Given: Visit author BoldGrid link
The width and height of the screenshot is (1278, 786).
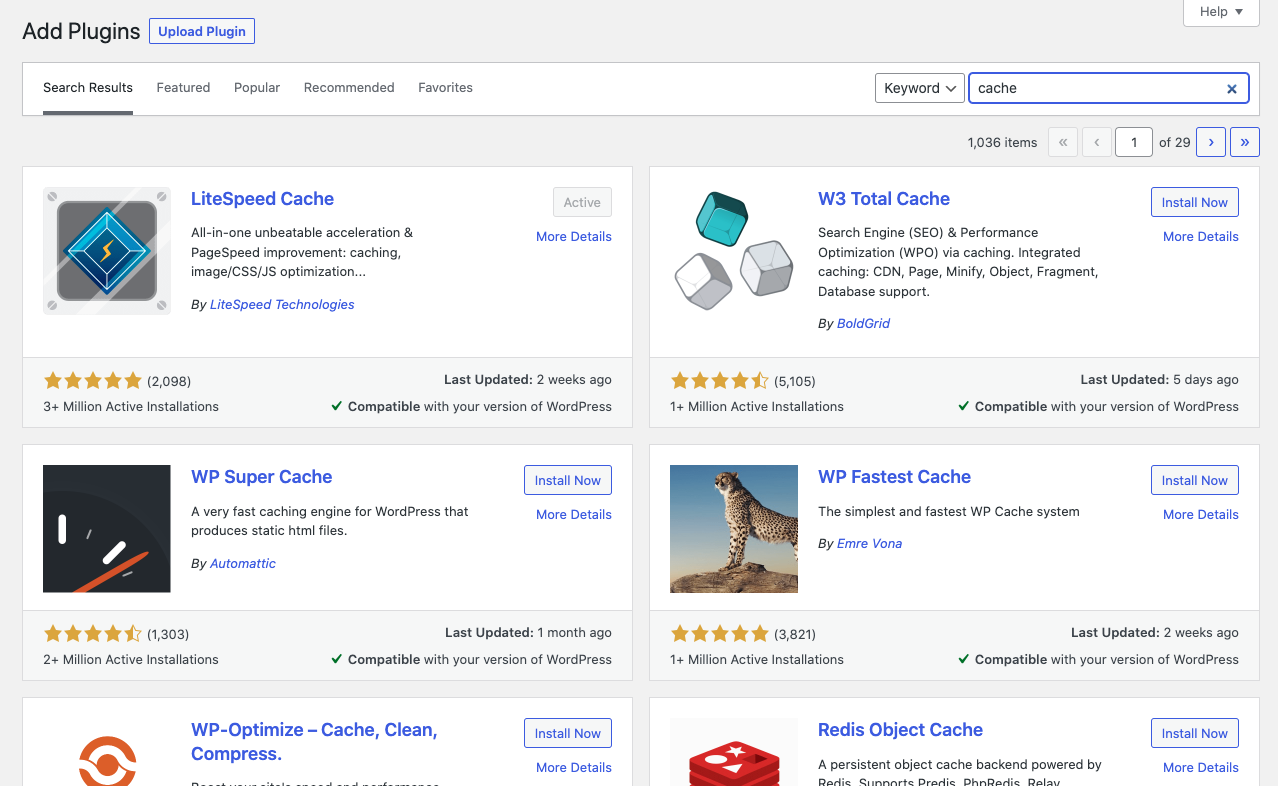Looking at the screenshot, I should pyautogui.click(x=863, y=324).
